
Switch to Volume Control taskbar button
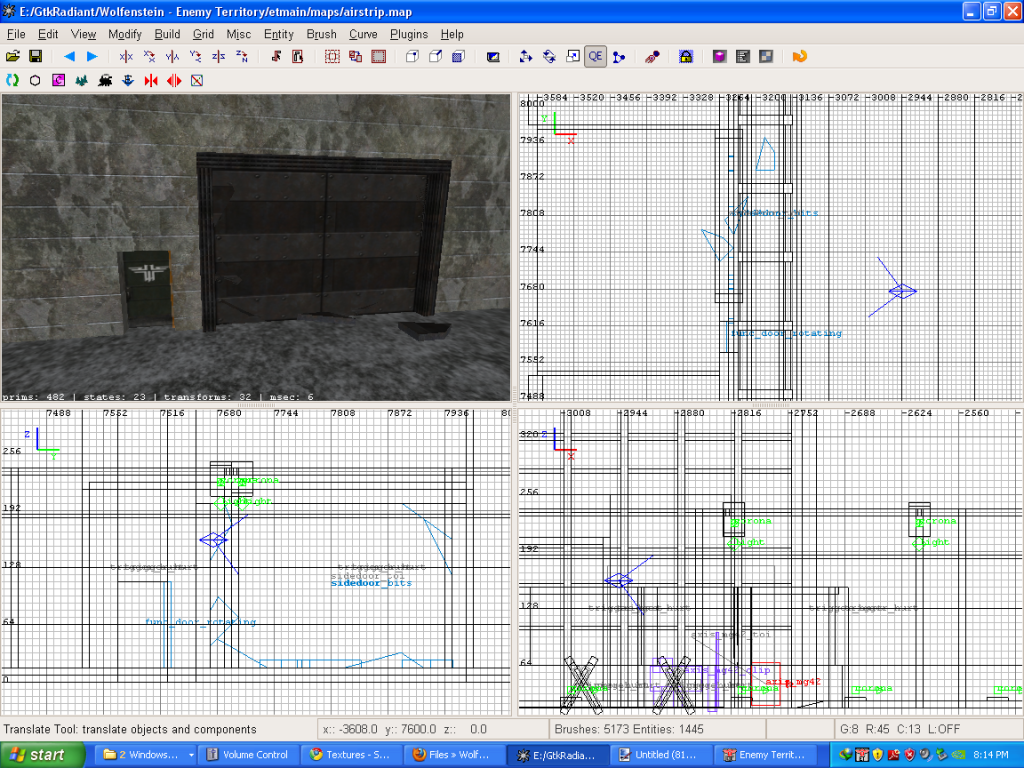pos(247,755)
